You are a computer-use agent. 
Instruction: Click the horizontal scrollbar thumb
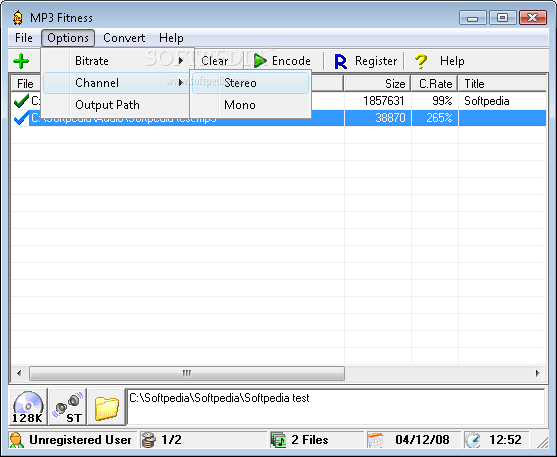(x=187, y=373)
